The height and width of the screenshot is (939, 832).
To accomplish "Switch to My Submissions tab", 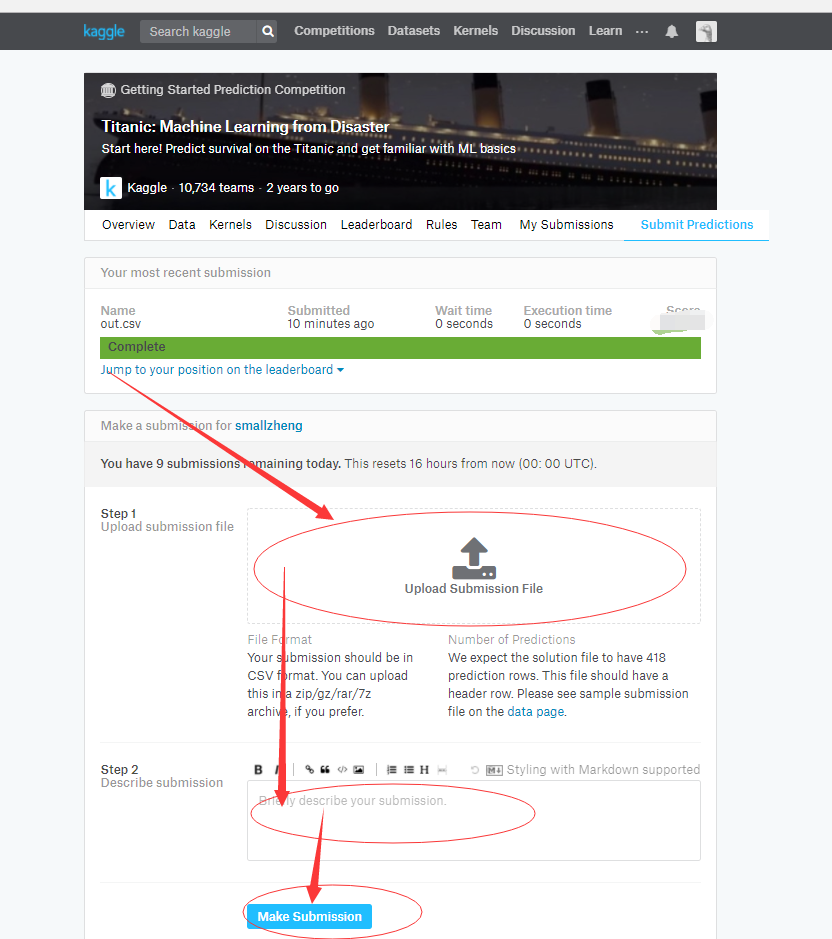I will [566, 225].
